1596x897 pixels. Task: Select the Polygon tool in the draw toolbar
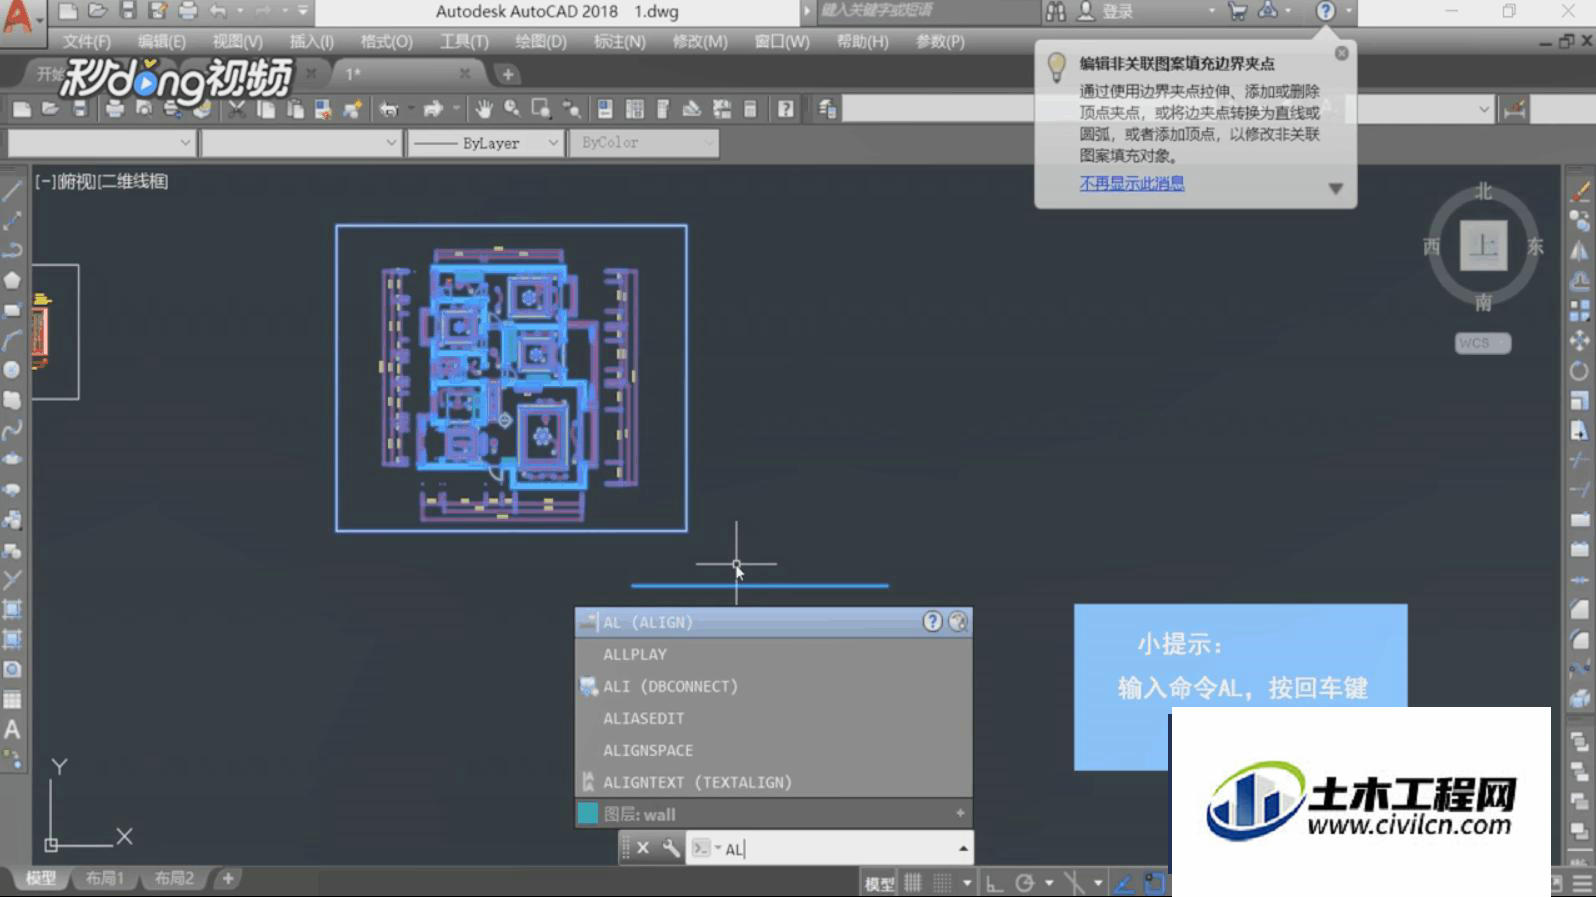click(12, 280)
